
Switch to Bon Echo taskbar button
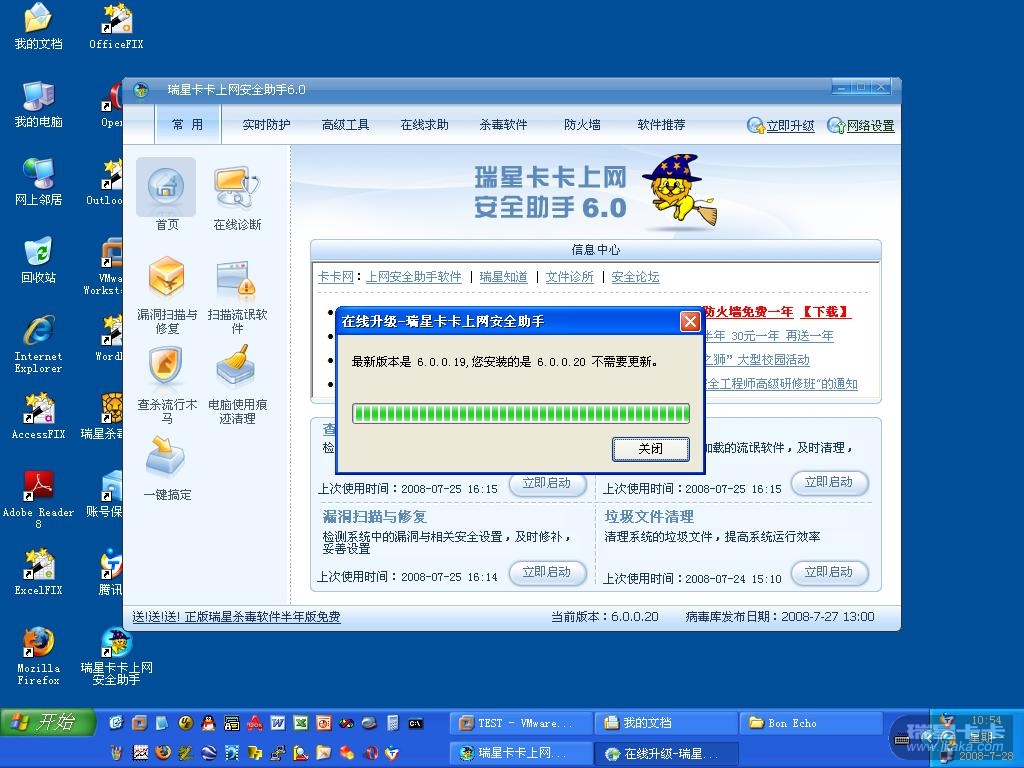tap(811, 723)
